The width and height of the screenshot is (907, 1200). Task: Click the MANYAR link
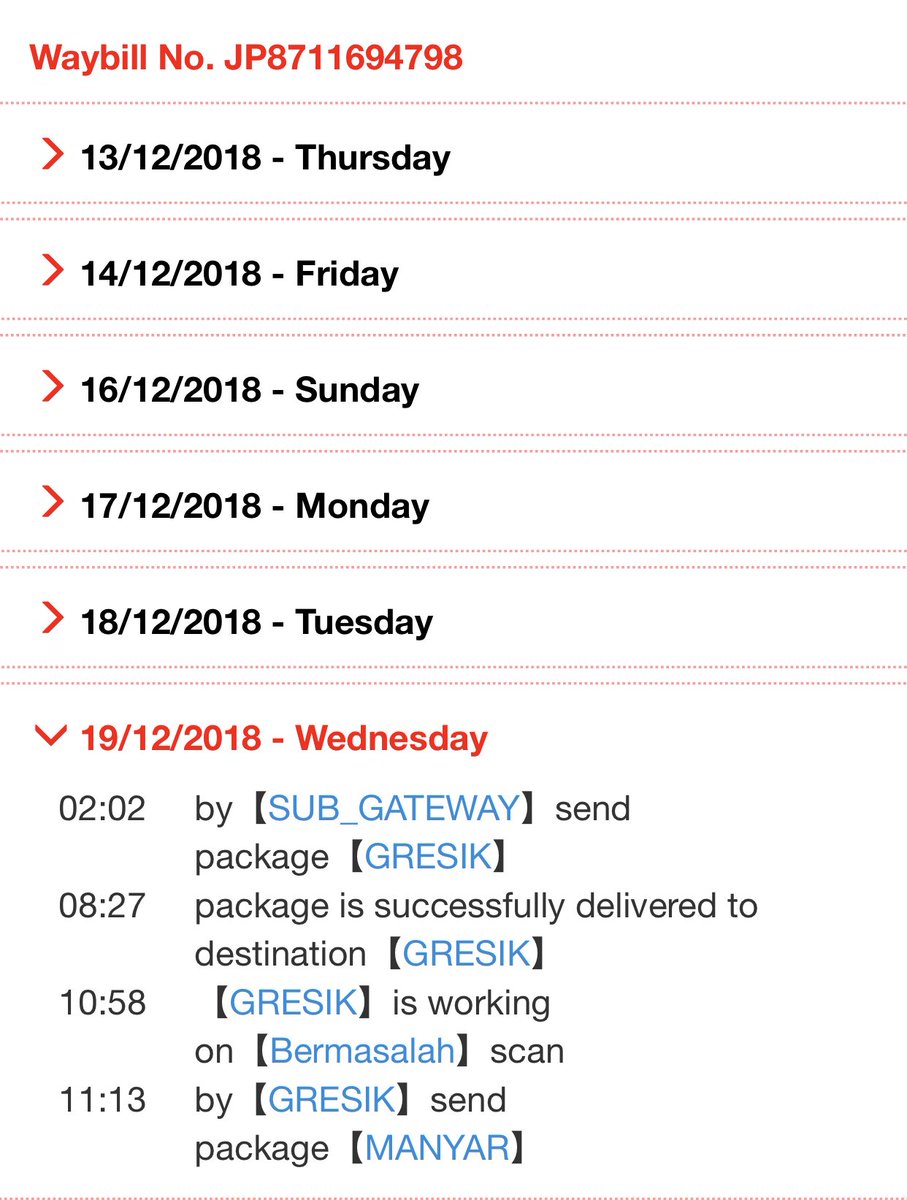point(437,1148)
